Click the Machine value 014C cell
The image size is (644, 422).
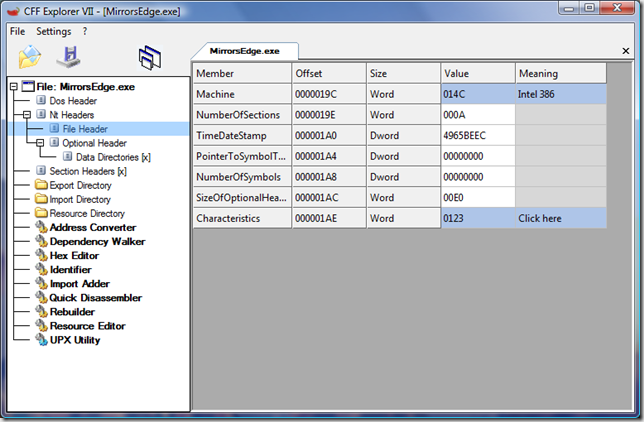tap(478, 94)
